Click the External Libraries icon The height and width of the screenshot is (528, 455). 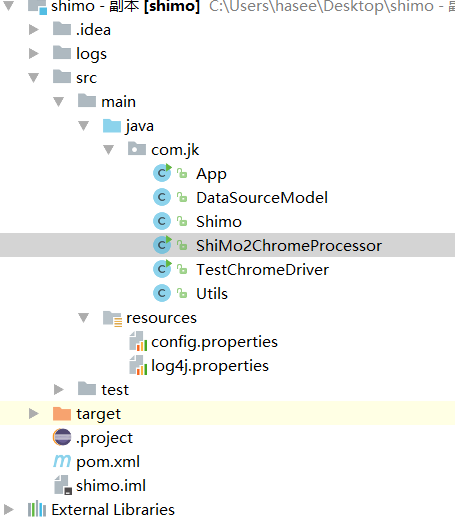coord(37,509)
